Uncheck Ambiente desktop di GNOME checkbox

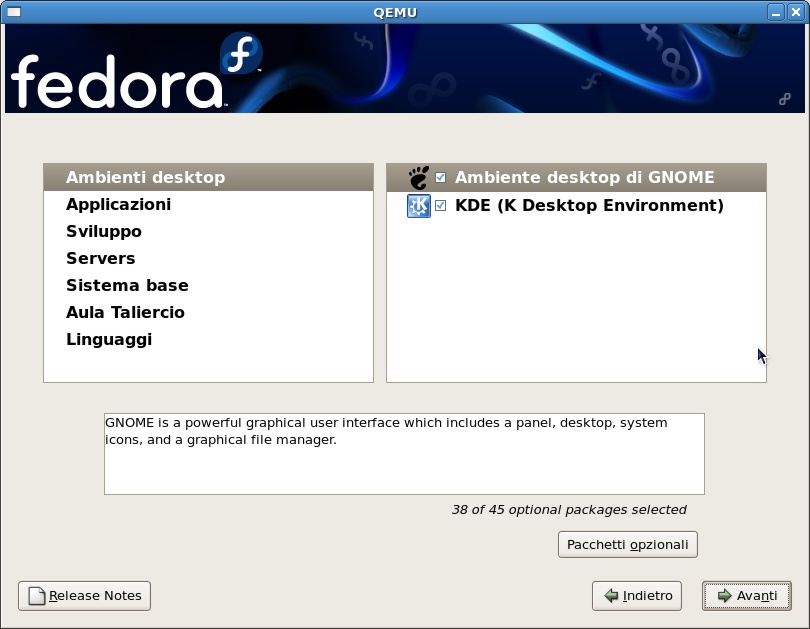(x=440, y=178)
